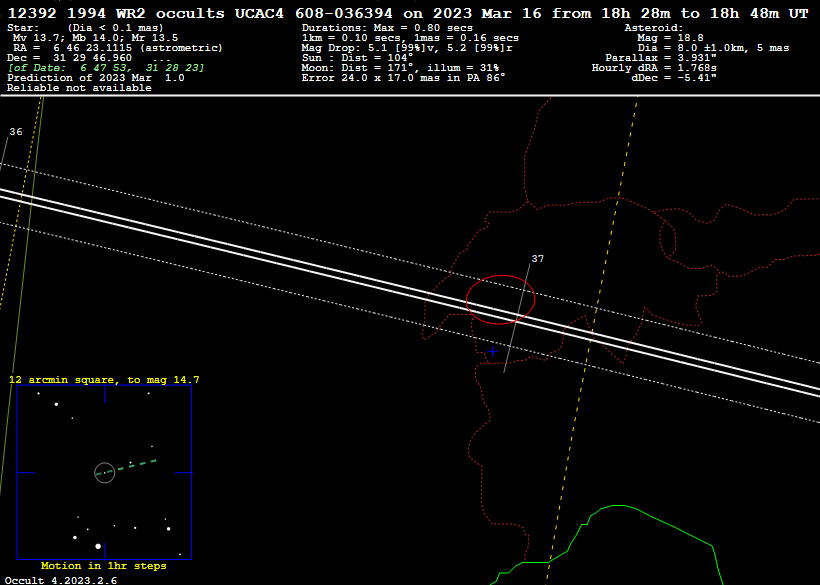Click the 'Asteroid:' heading

[x=654, y=28]
